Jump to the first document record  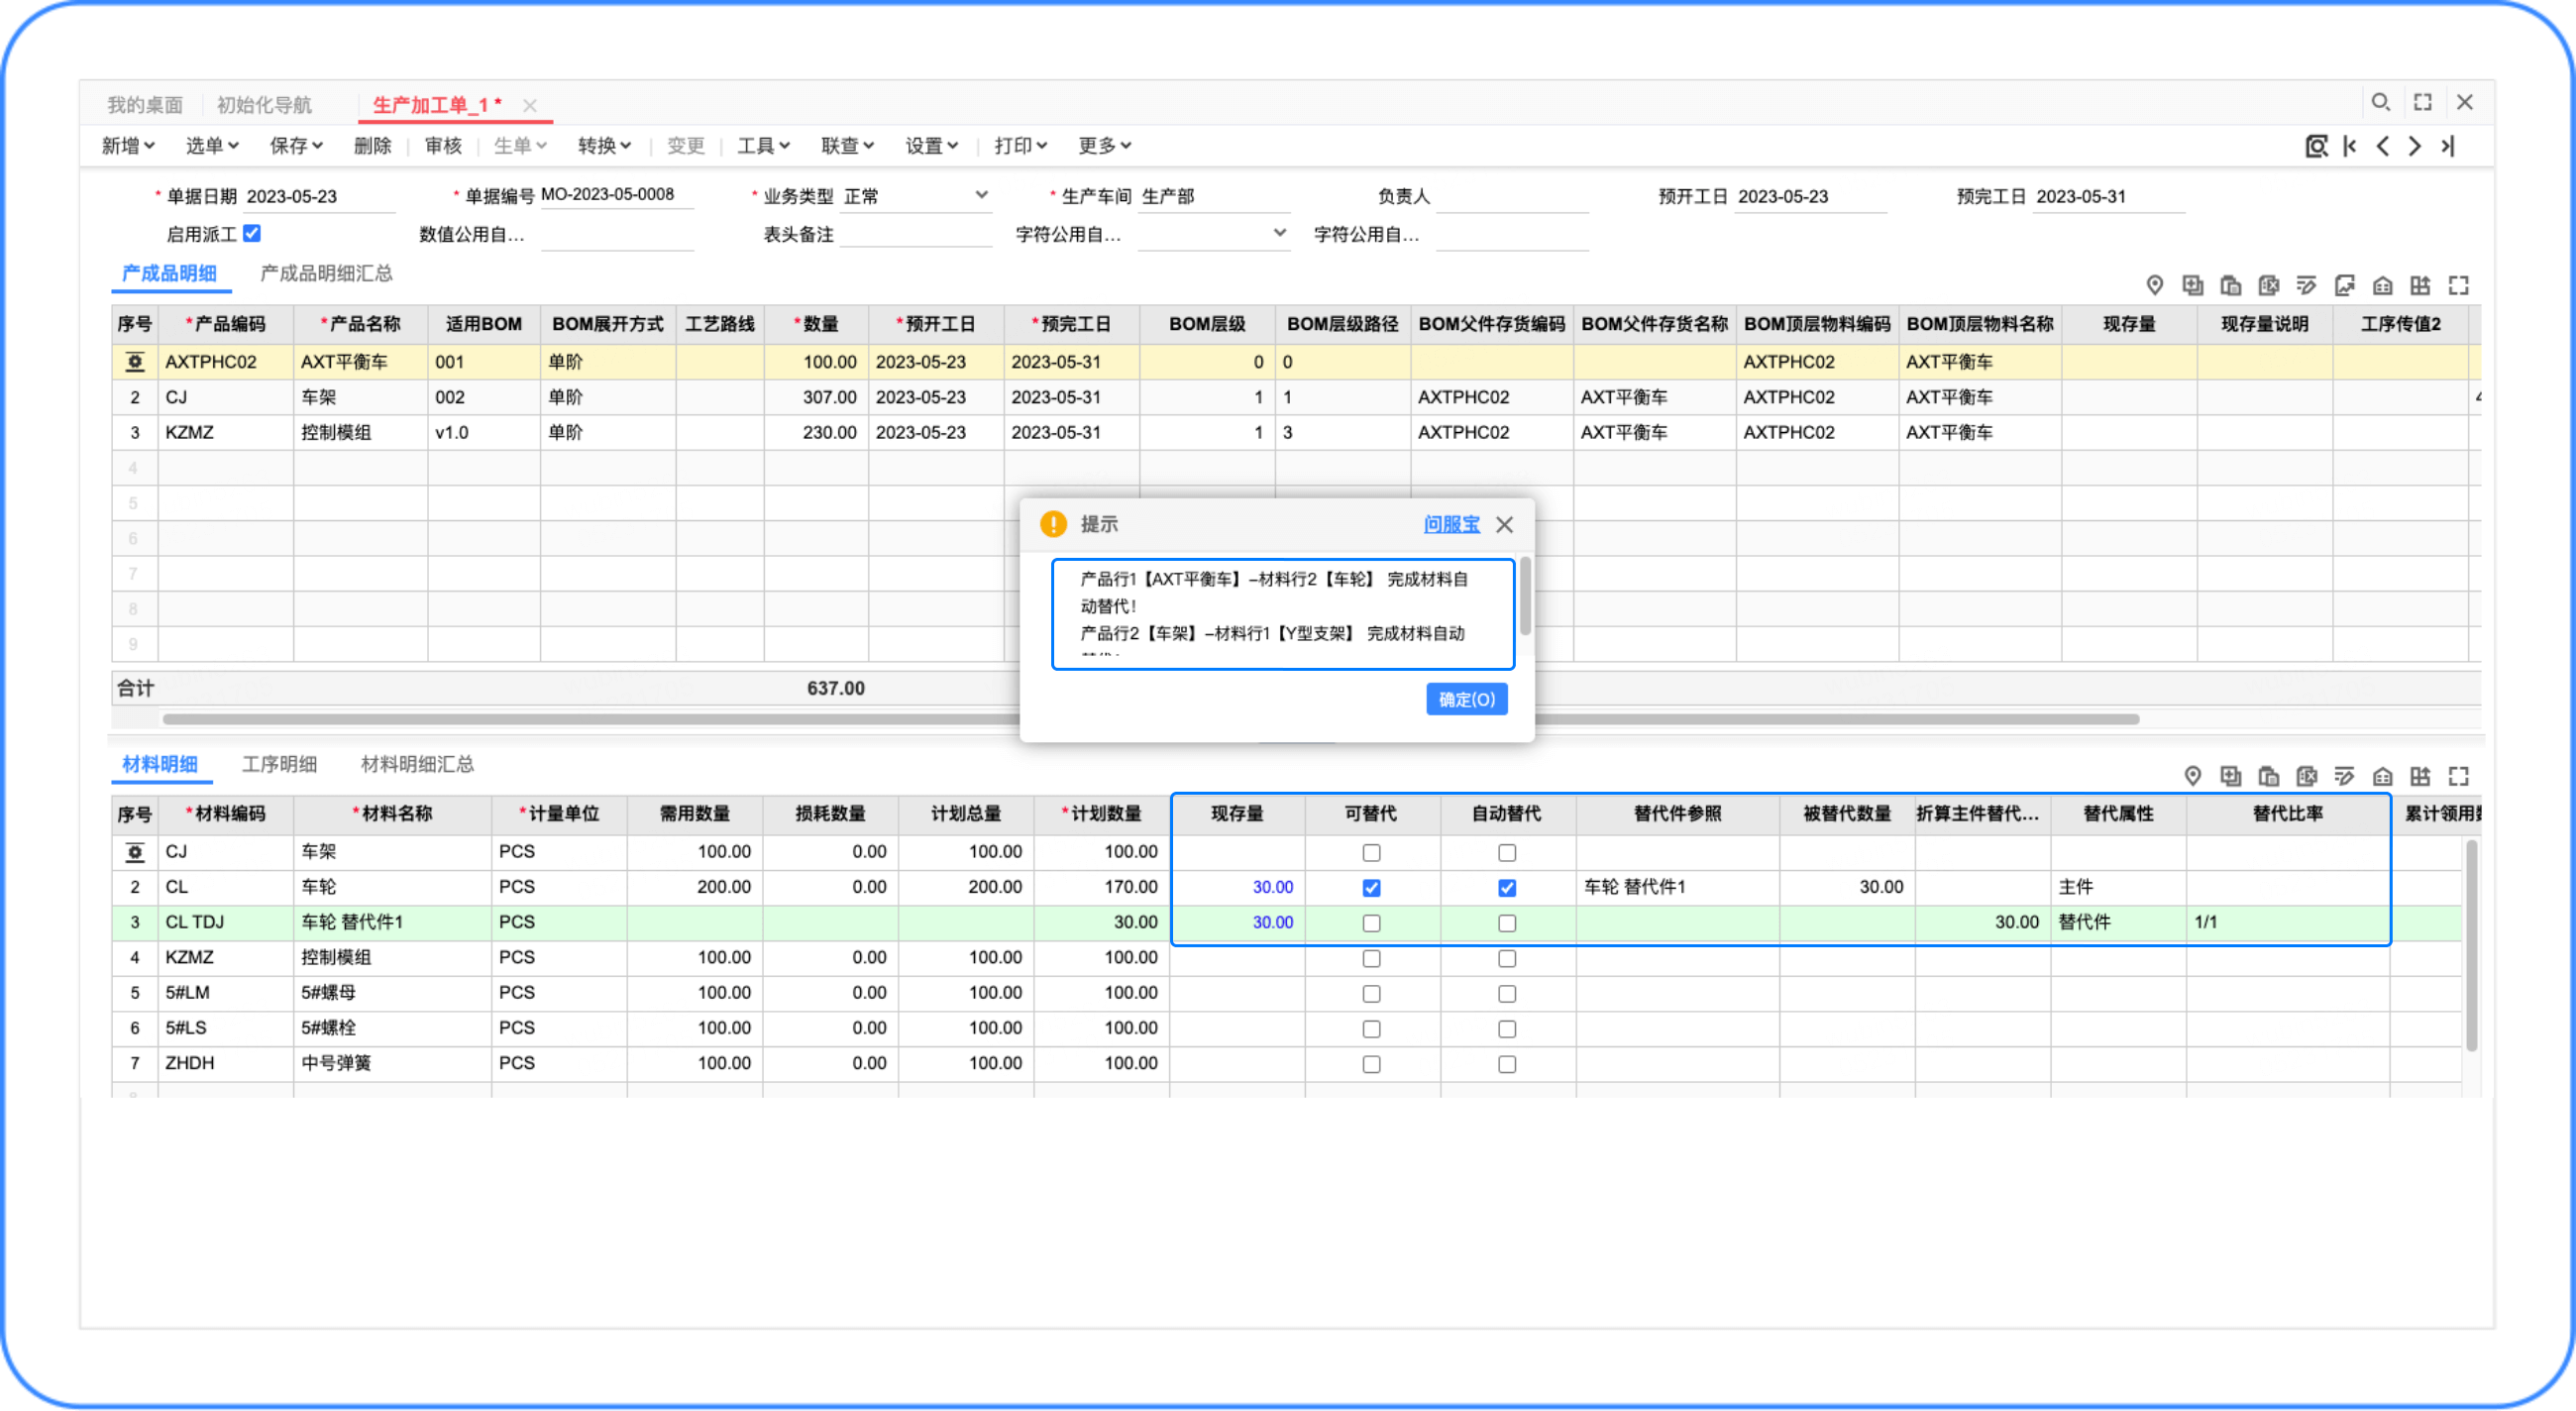pyautogui.click(x=2349, y=146)
